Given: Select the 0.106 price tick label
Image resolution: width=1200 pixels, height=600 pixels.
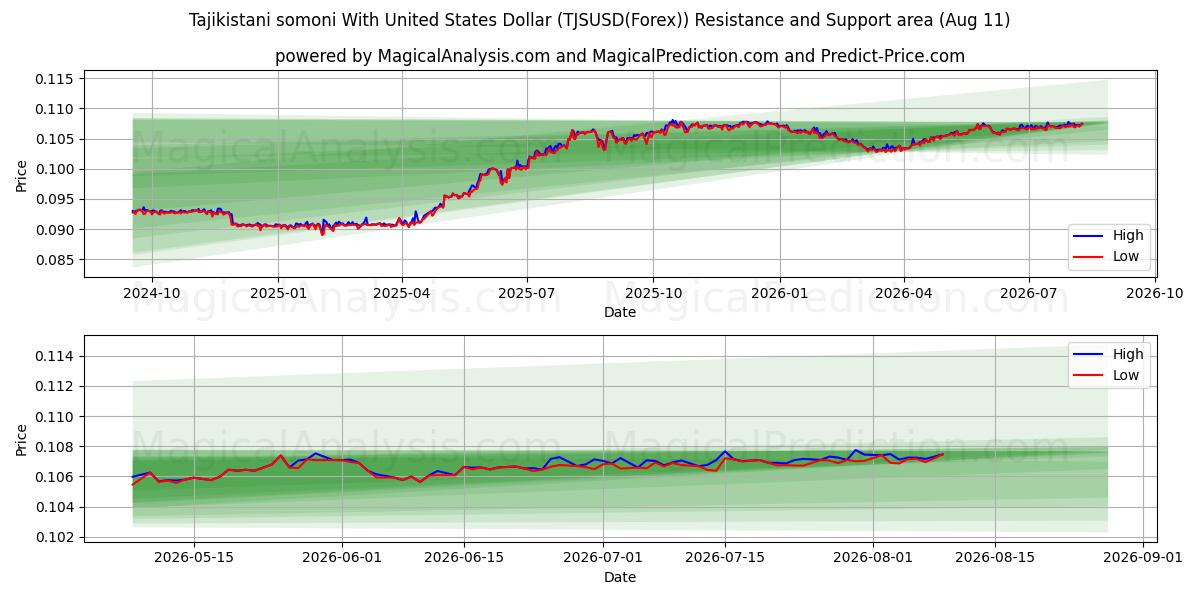Looking at the screenshot, I should 56,477.
